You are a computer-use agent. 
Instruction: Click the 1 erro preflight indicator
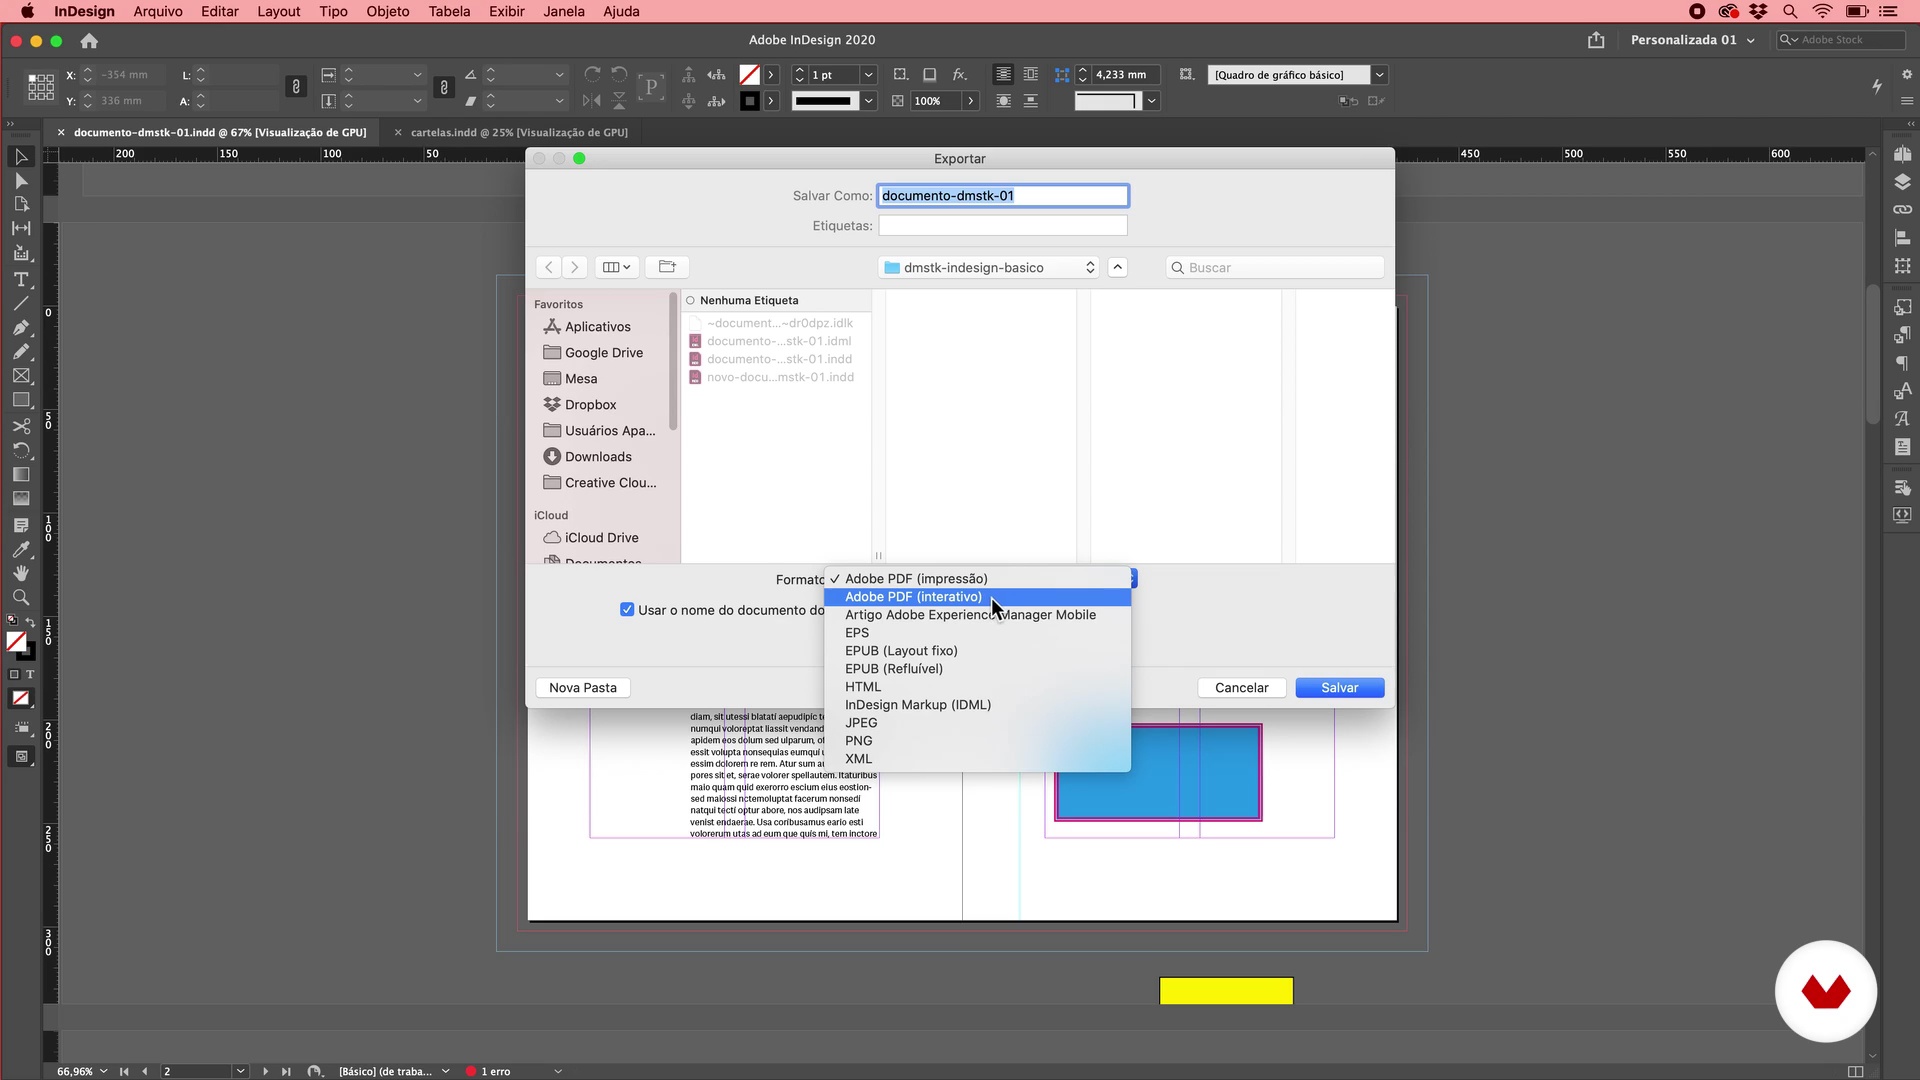[x=488, y=1071]
